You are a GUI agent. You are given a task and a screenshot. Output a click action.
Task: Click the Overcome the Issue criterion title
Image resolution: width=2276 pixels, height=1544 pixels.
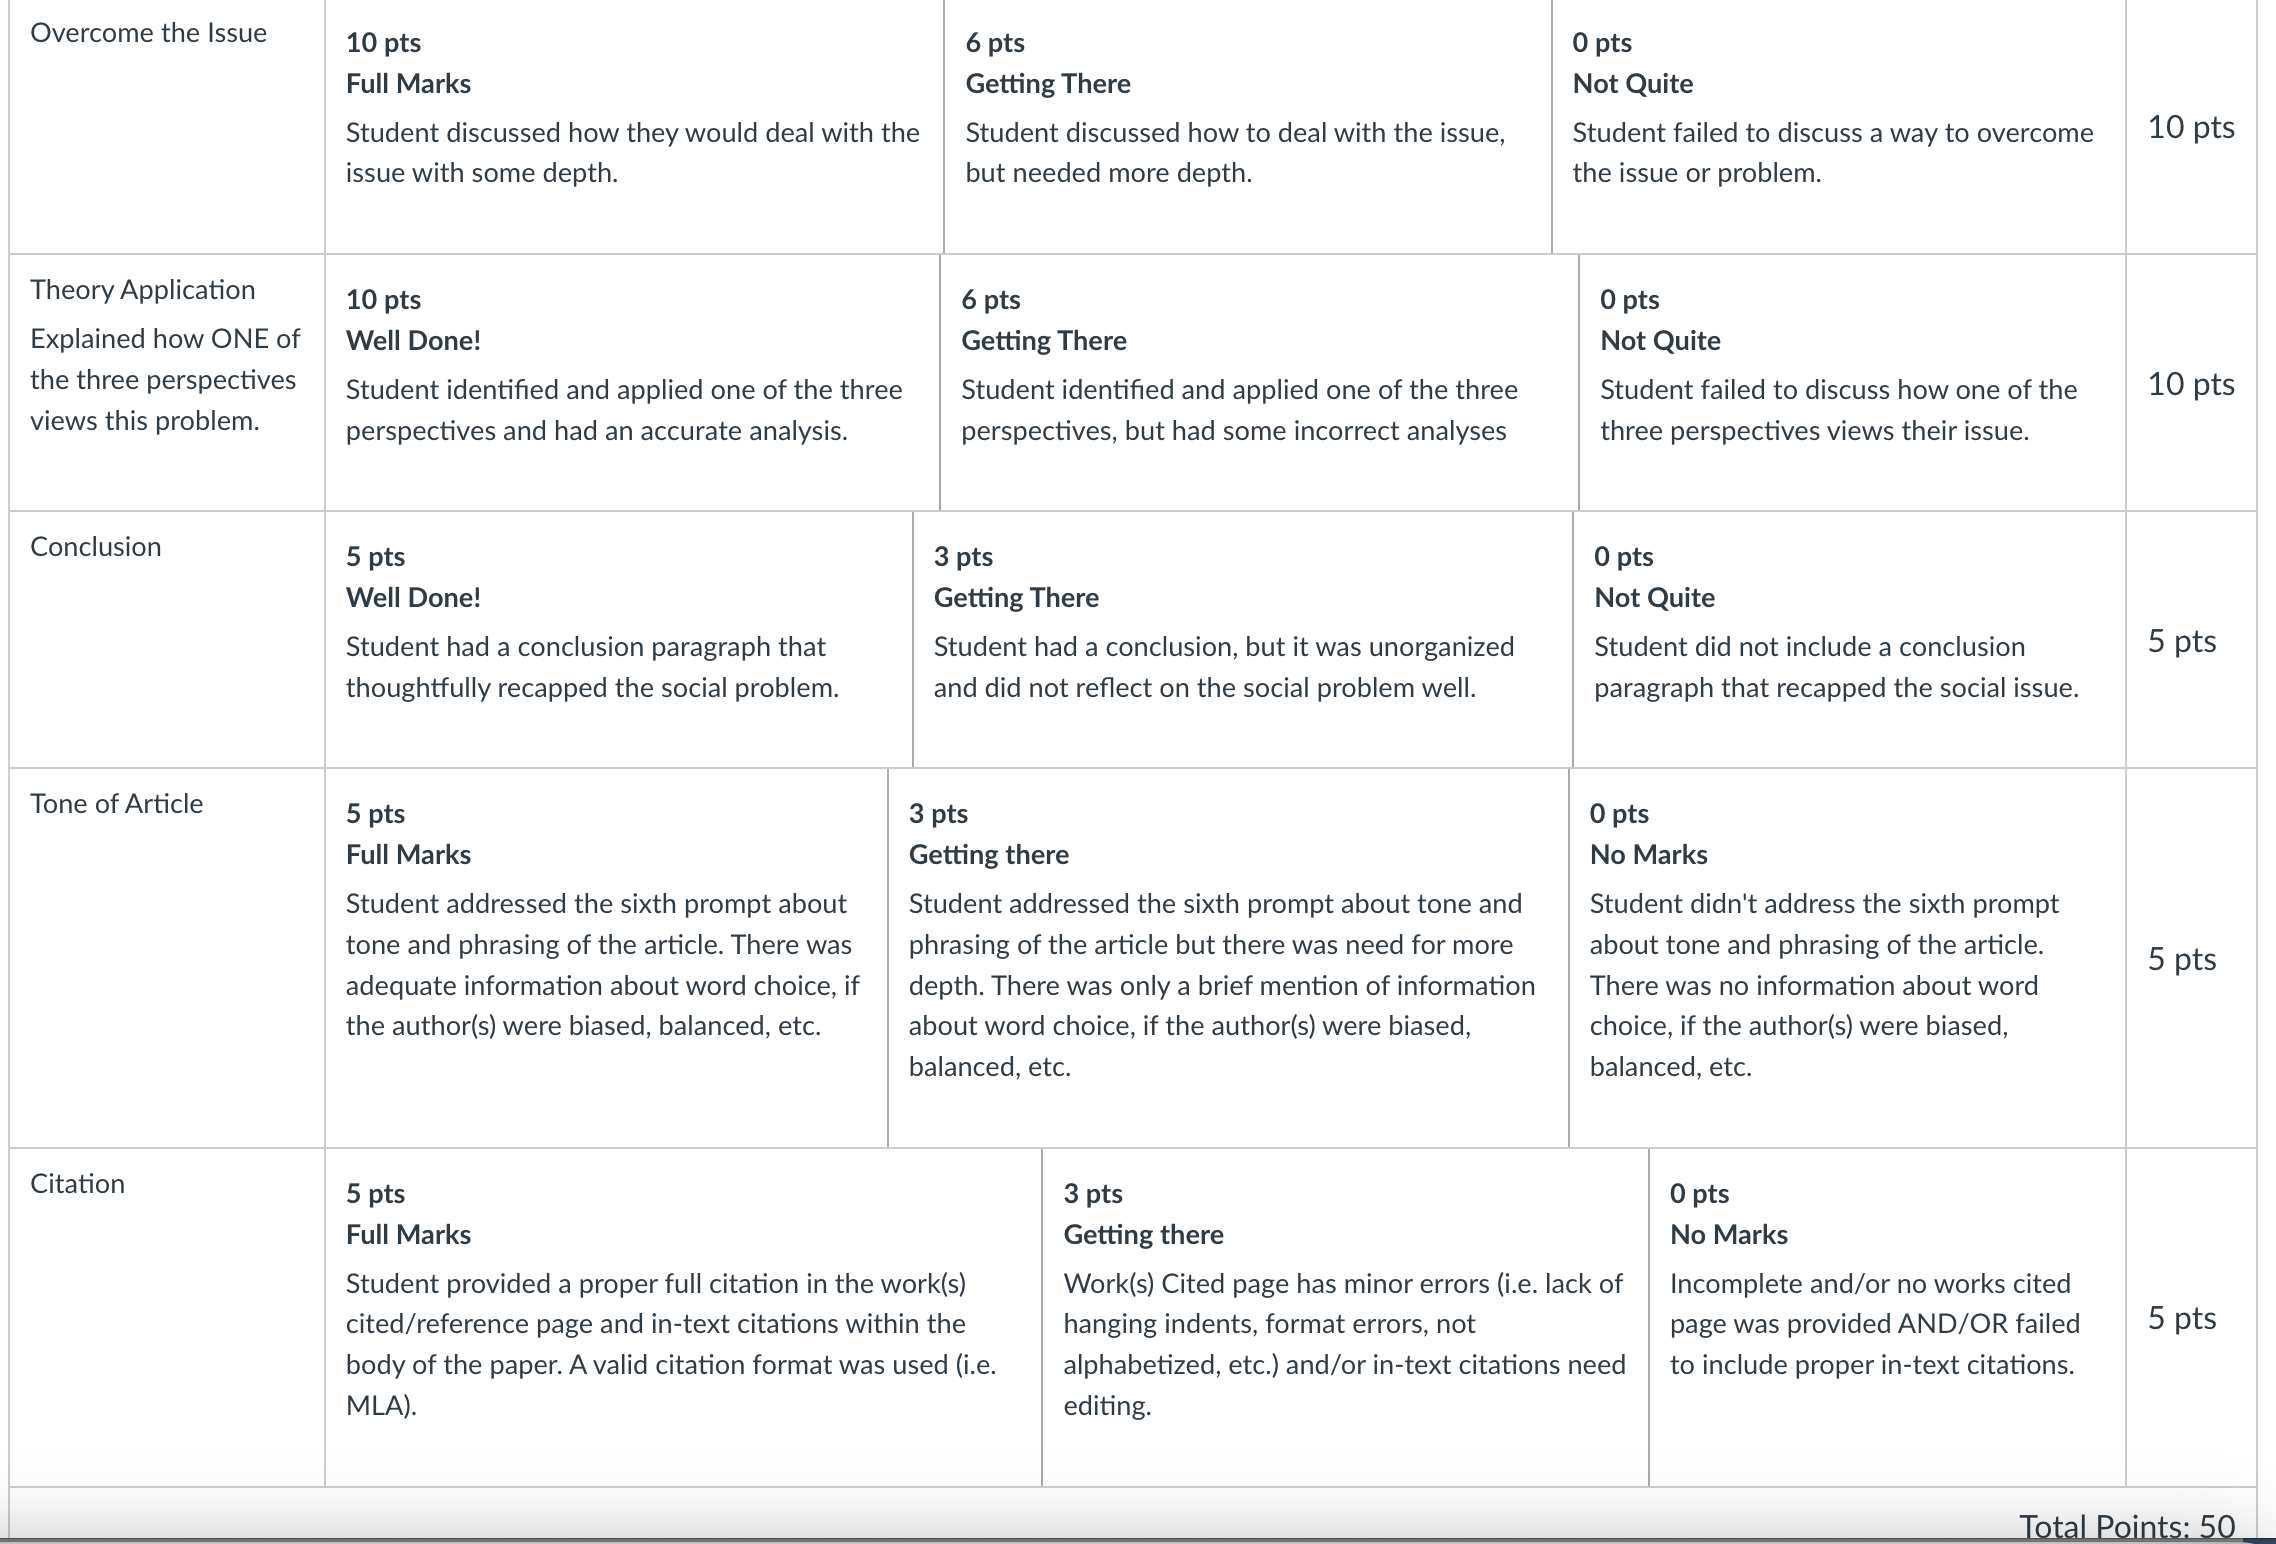[x=148, y=32]
